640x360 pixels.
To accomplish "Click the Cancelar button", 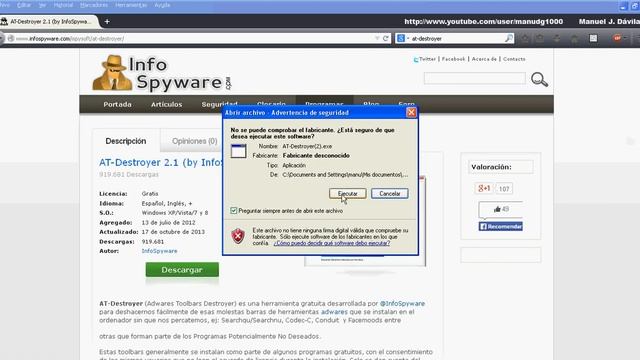I will click(x=389, y=193).
